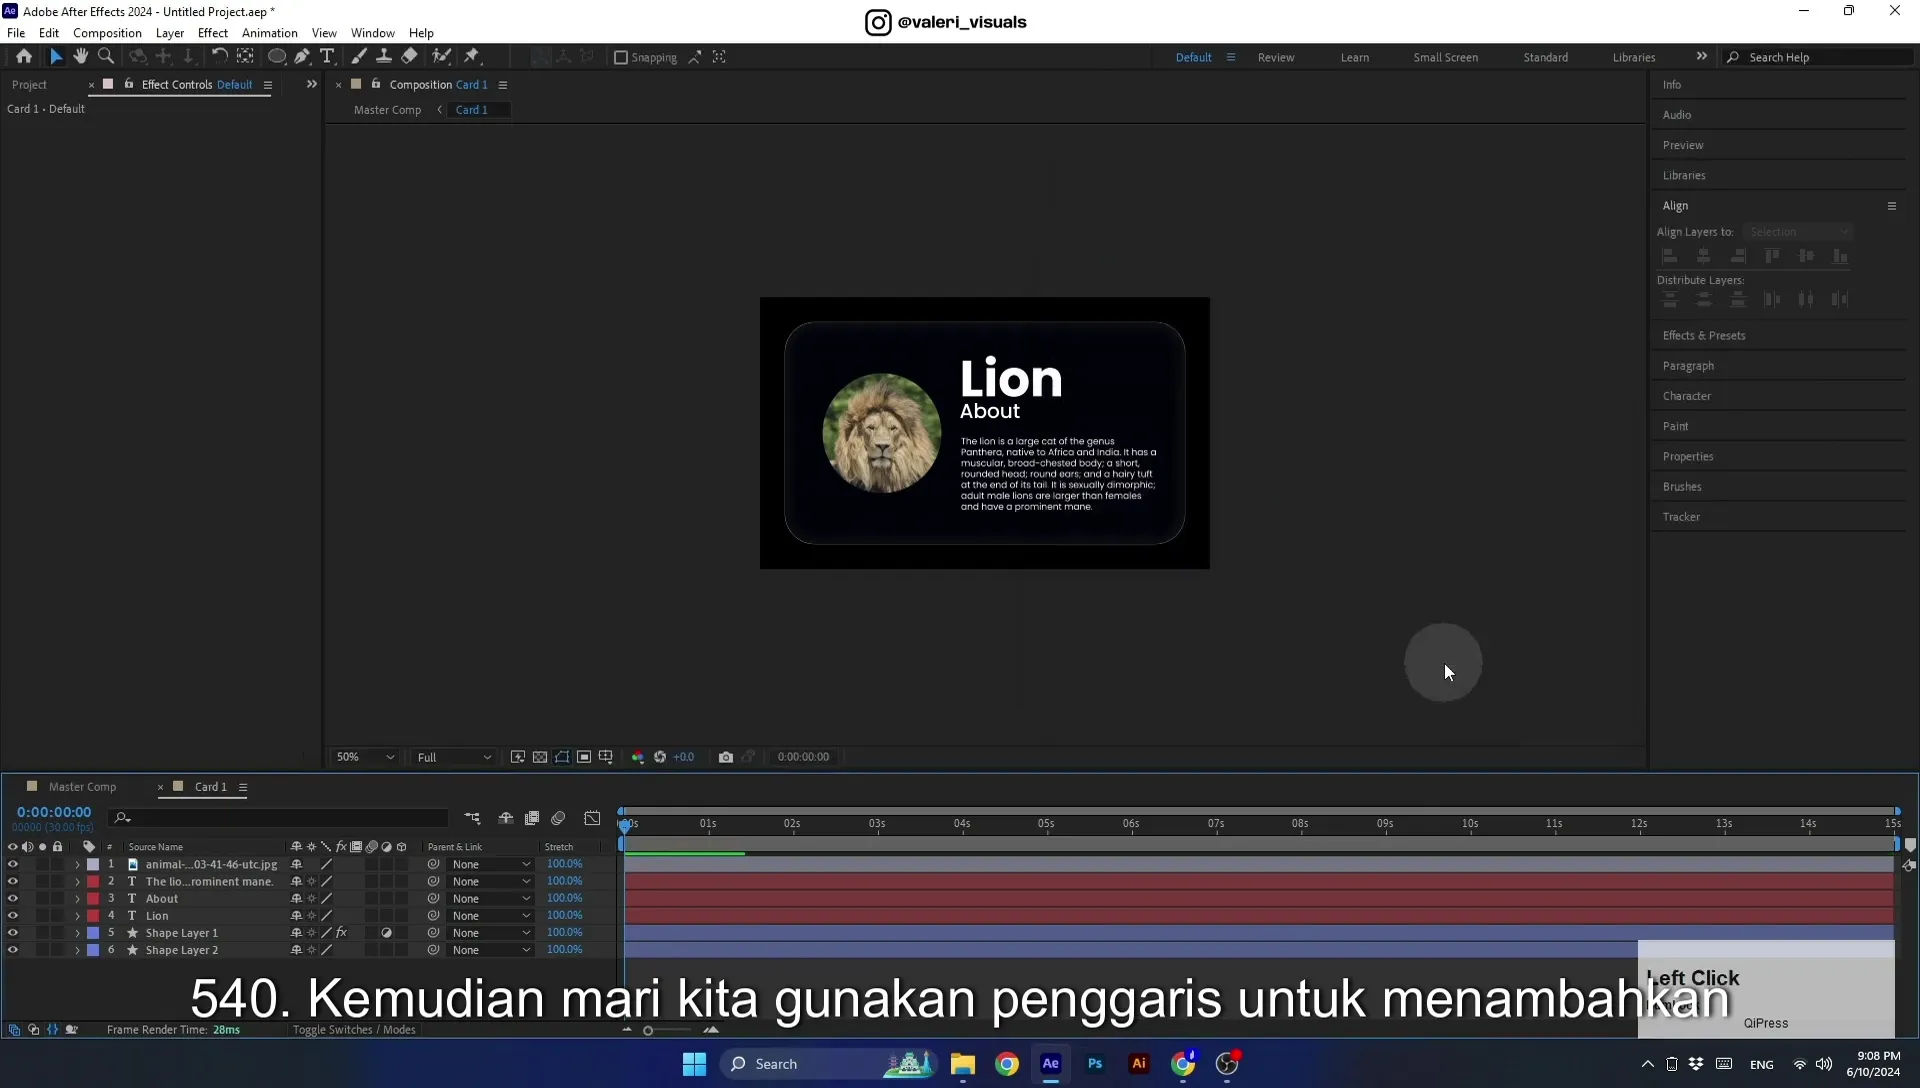The height and width of the screenshot is (1088, 1920).
Task: Hide Shape Layer 1
Action: tap(13, 932)
